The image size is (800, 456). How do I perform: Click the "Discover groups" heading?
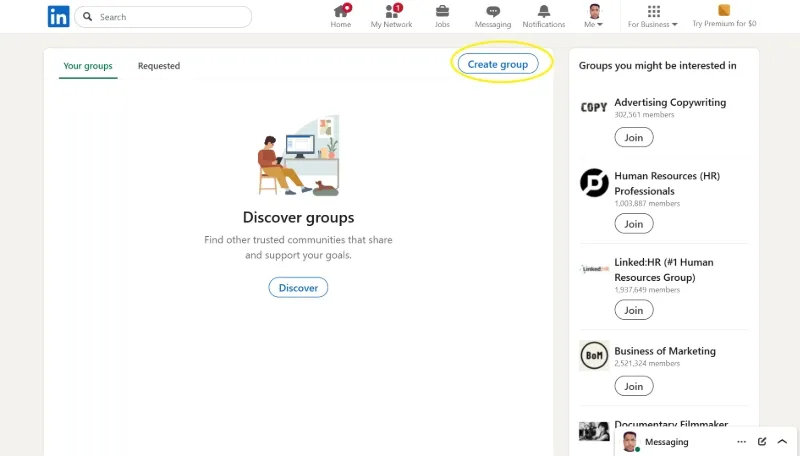coord(298,217)
